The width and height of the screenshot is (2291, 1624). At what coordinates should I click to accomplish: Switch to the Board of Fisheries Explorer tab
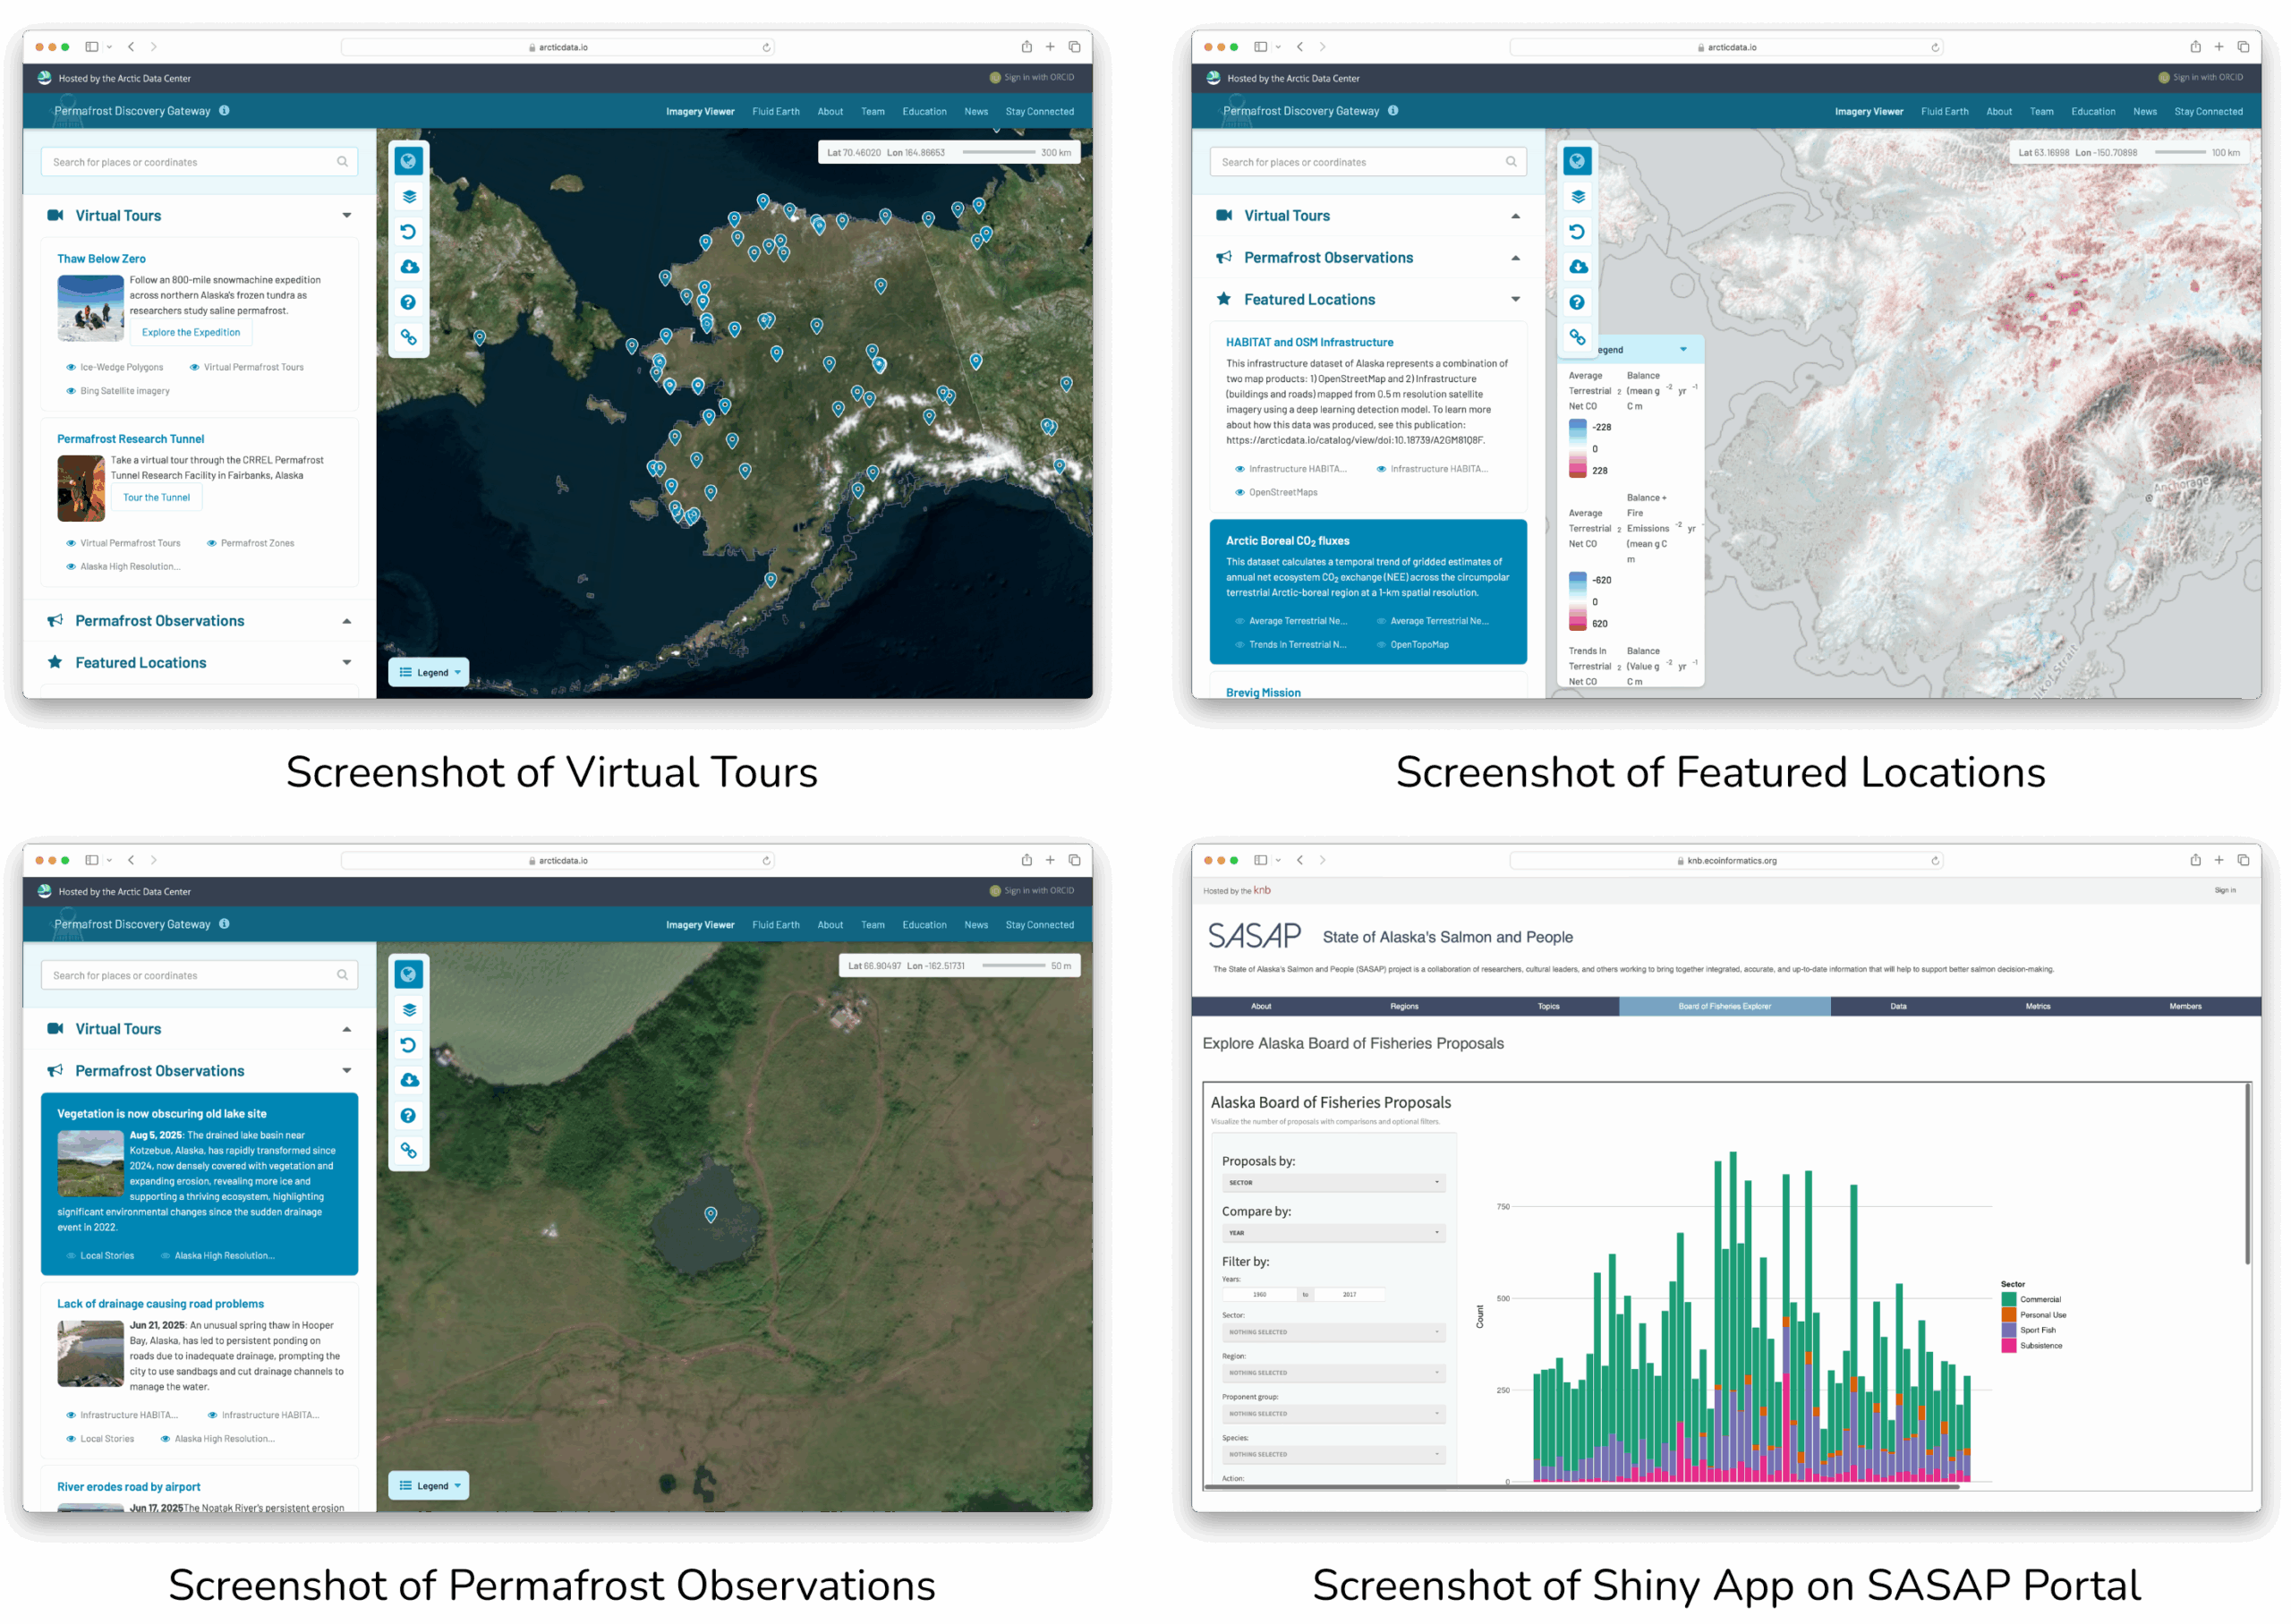(1724, 1006)
